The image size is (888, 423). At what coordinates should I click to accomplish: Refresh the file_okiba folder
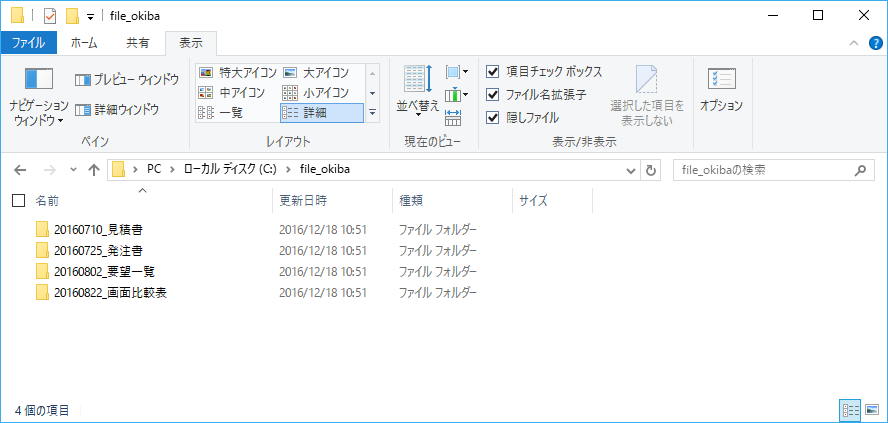pos(650,170)
